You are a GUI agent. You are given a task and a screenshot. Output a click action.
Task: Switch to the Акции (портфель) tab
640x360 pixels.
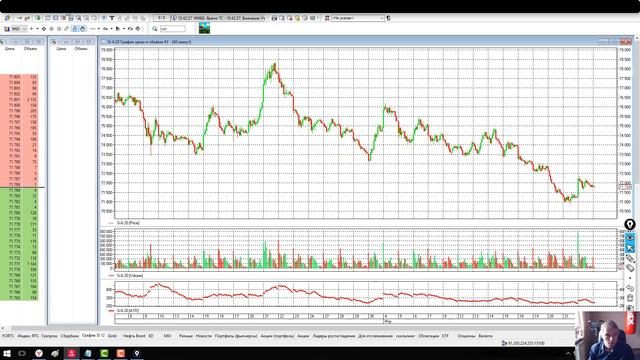277,336
